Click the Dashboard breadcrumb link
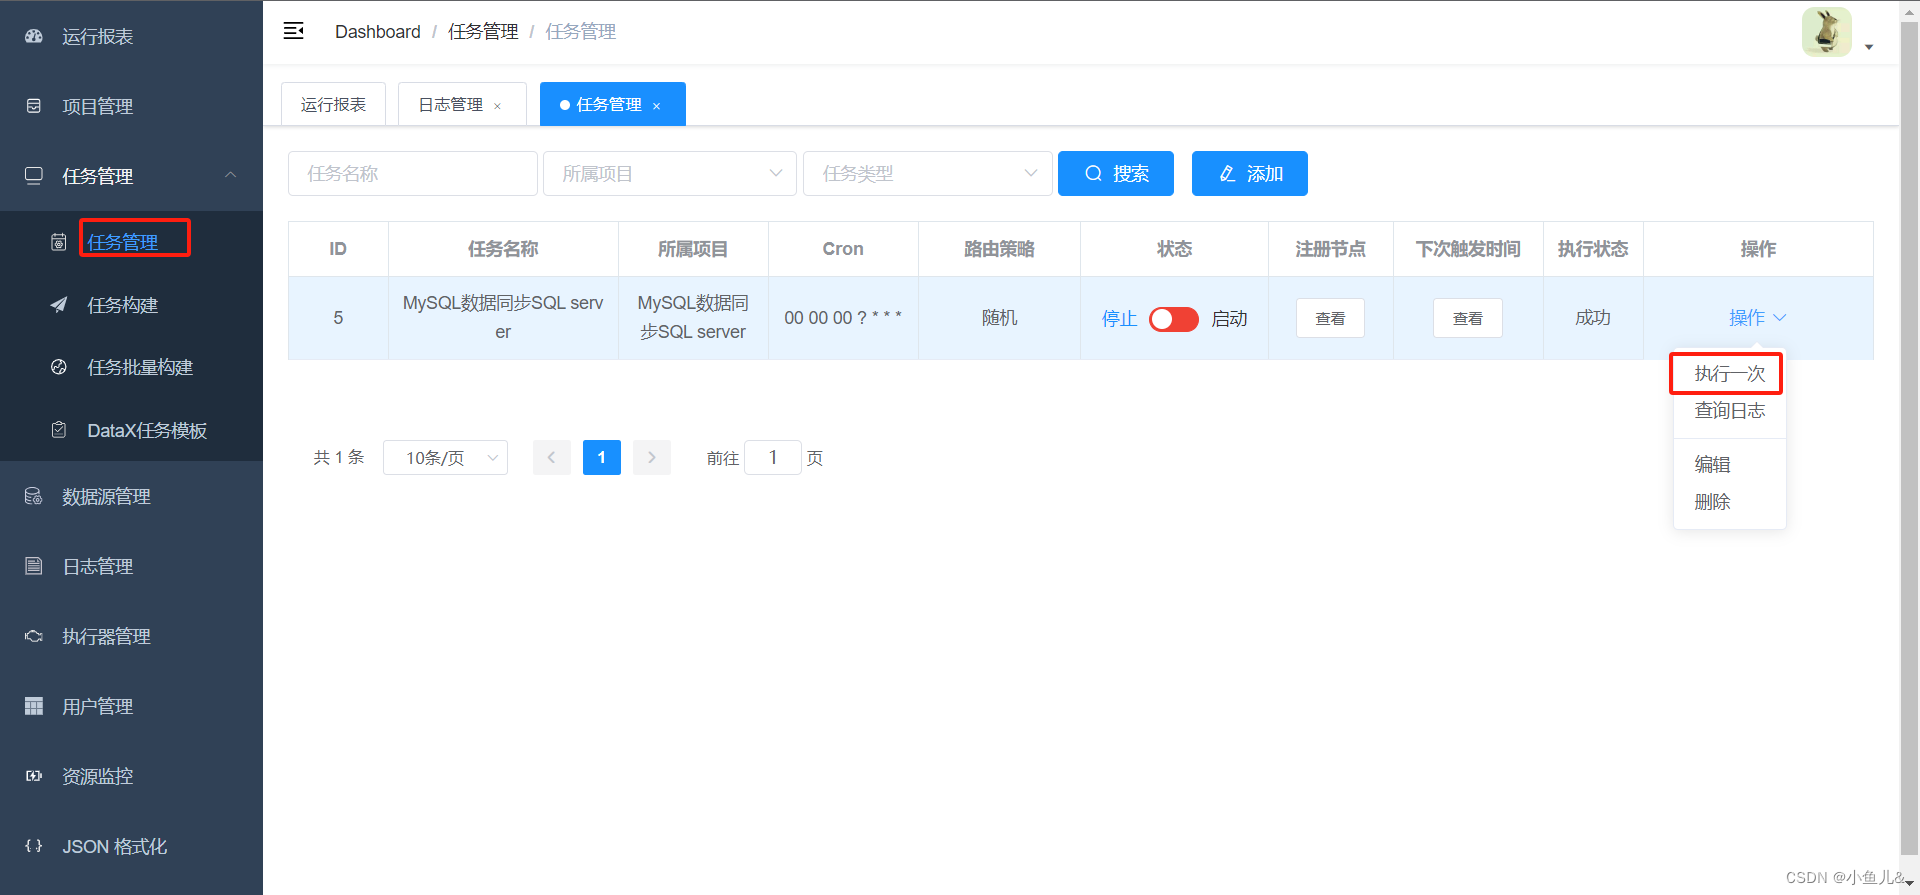Screen dimensions: 1920x895 pyautogui.click(x=378, y=32)
